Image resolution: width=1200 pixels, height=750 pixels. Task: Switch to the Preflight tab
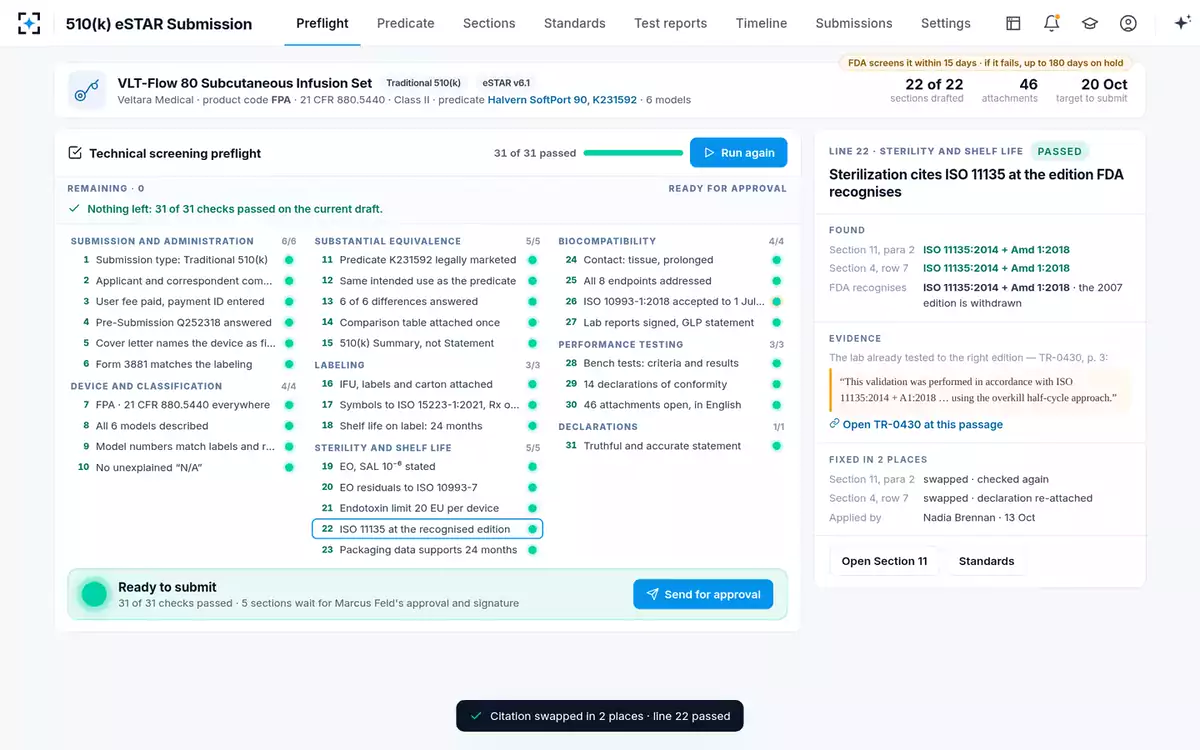pos(322,23)
